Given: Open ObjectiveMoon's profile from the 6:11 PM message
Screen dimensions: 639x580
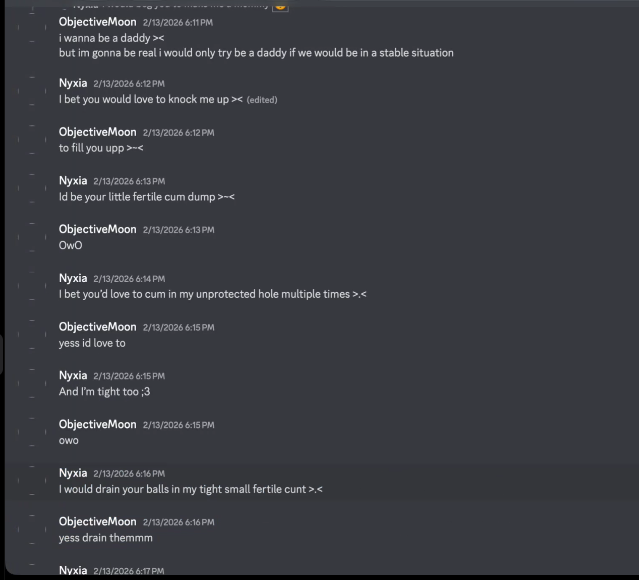Looking at the screenshot, I should pos(97,22).
